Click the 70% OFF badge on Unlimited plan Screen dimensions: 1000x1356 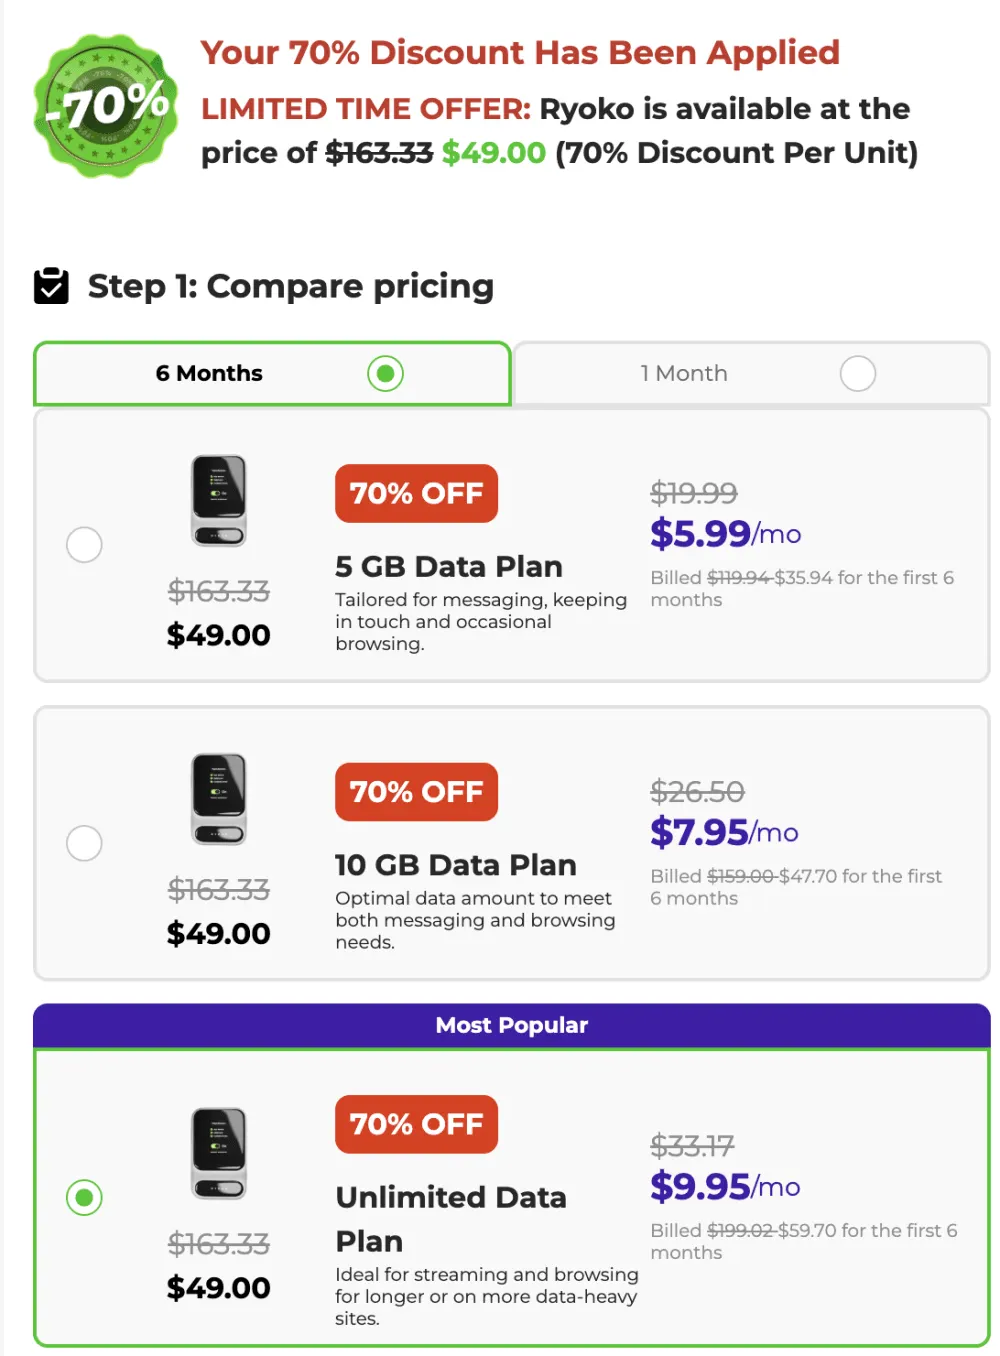click(415, 1124)
